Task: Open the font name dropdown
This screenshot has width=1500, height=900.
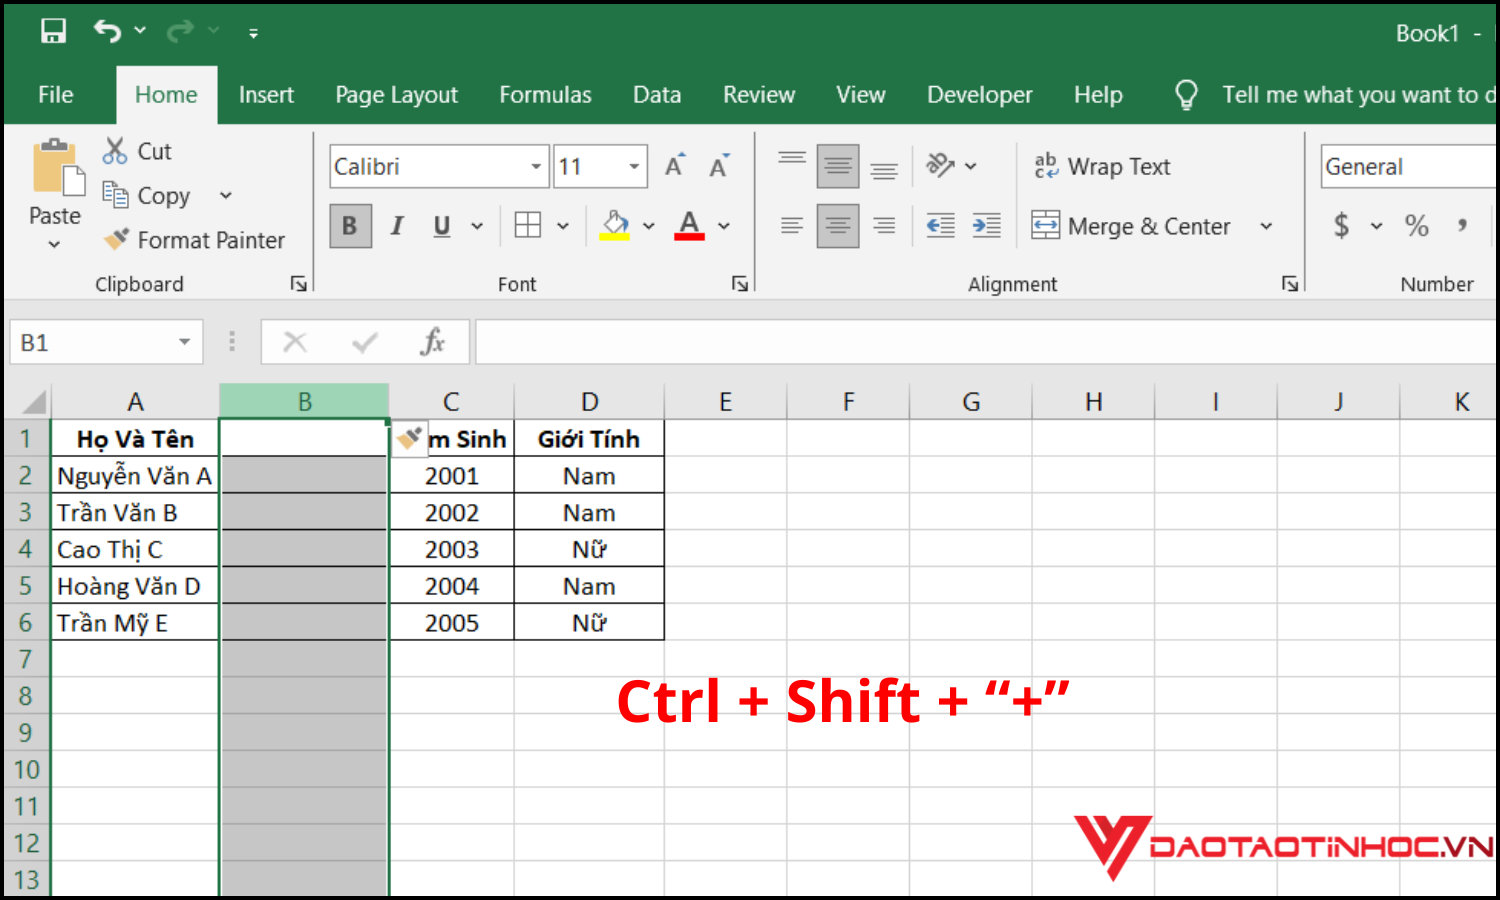Action: tap(534, 166)
